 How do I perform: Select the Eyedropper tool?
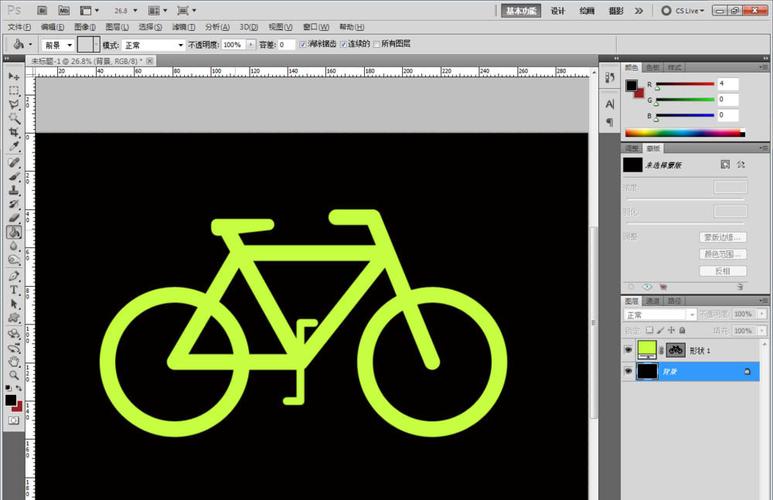point(14,147)
